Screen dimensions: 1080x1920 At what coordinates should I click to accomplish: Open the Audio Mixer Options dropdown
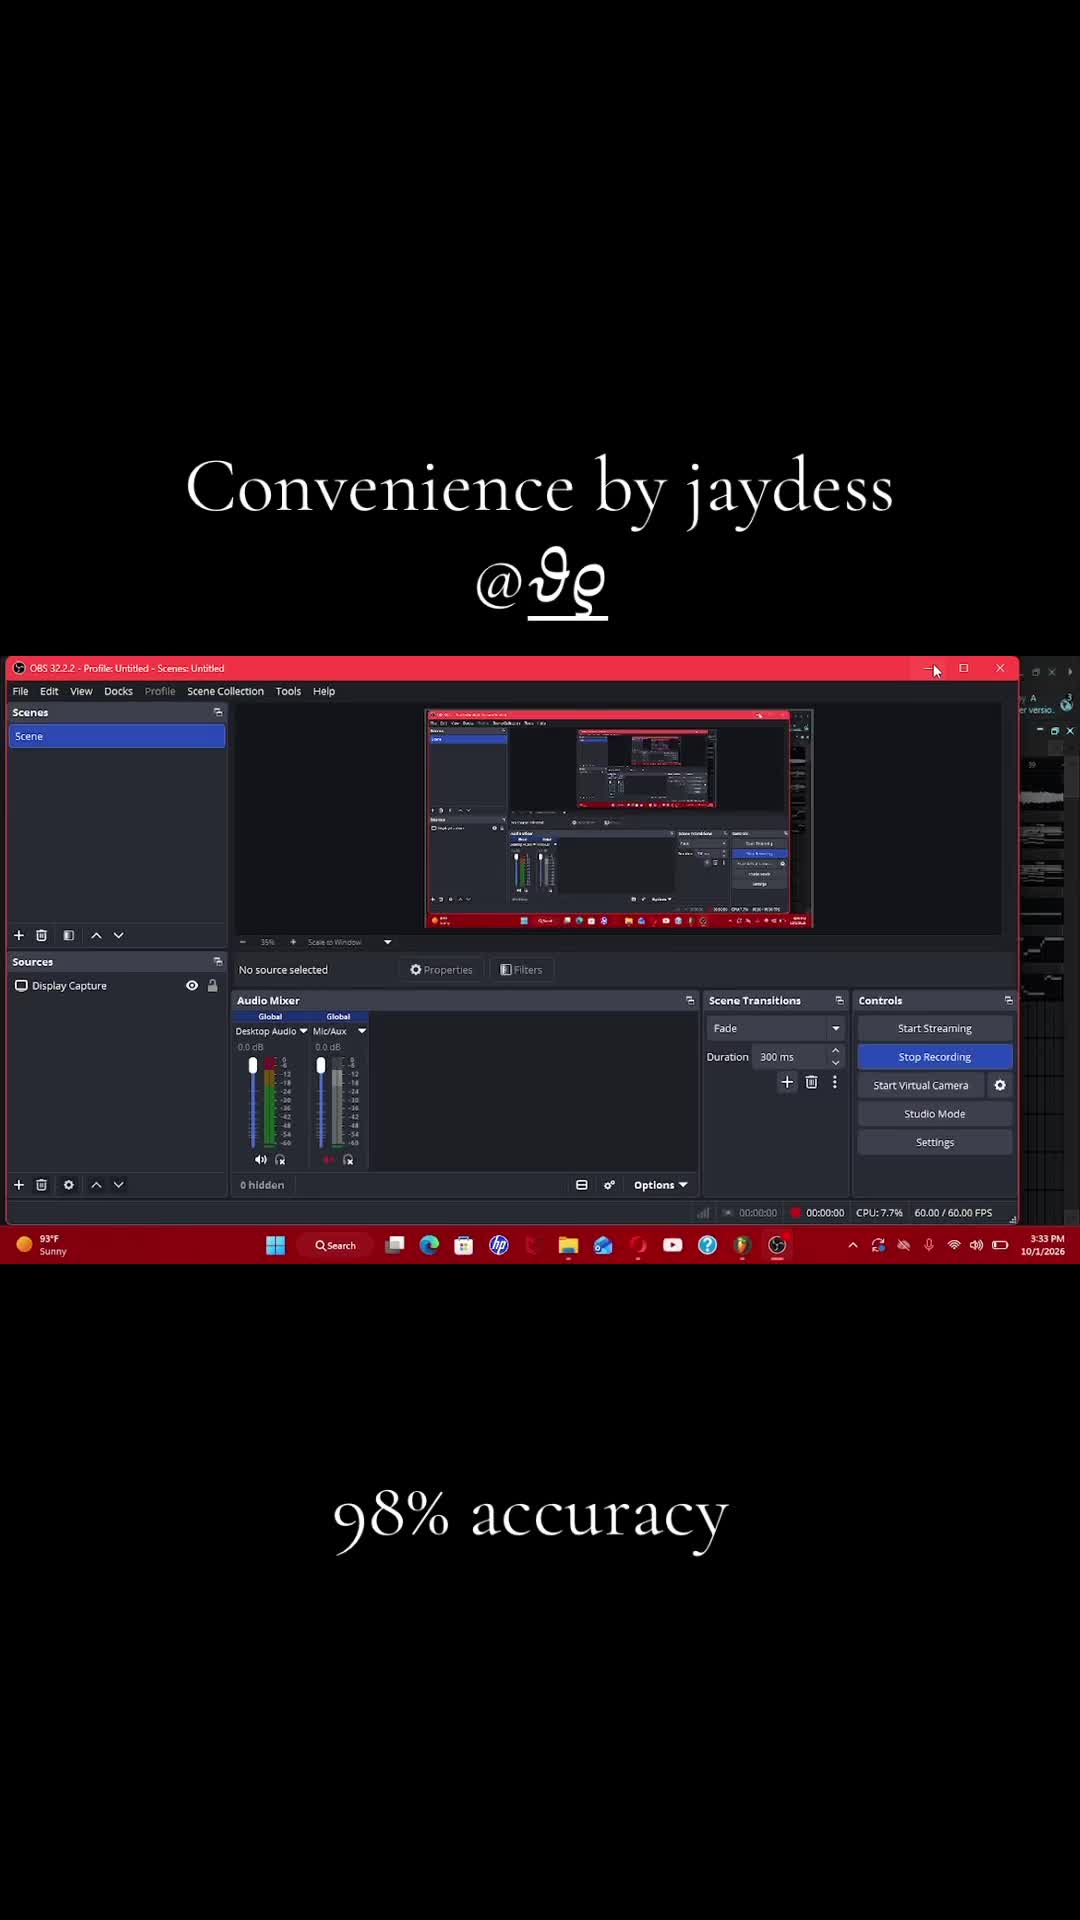pos(660,1185)
